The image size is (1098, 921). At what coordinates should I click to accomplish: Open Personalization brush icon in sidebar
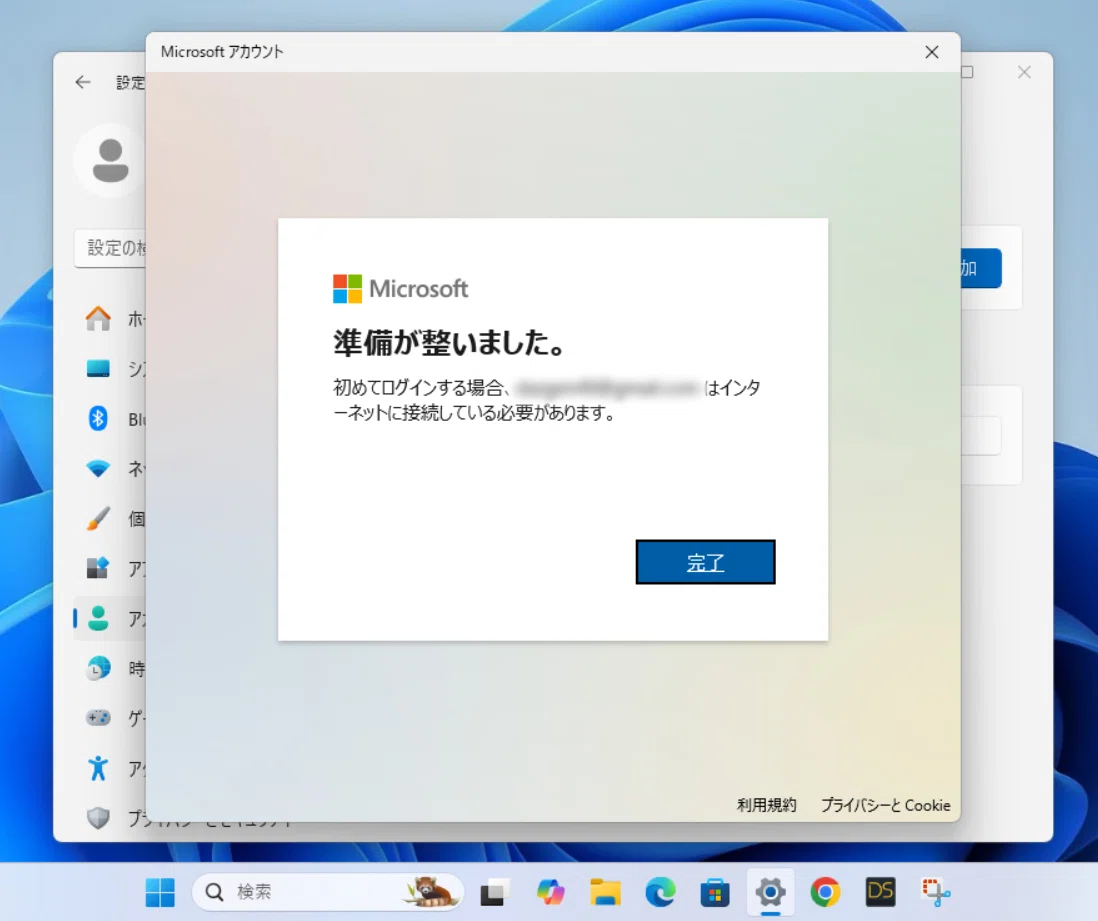pyautogui.click(x=98, y=519)
